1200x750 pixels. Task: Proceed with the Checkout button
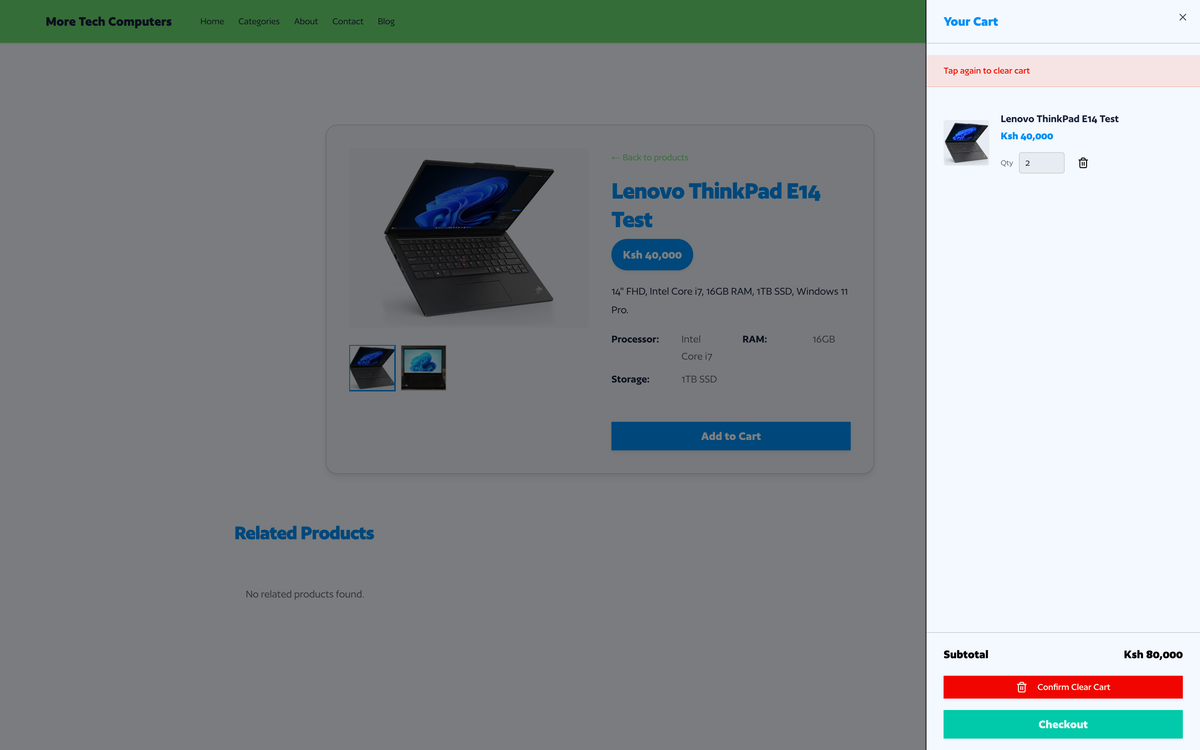(x=1063, y=724)
